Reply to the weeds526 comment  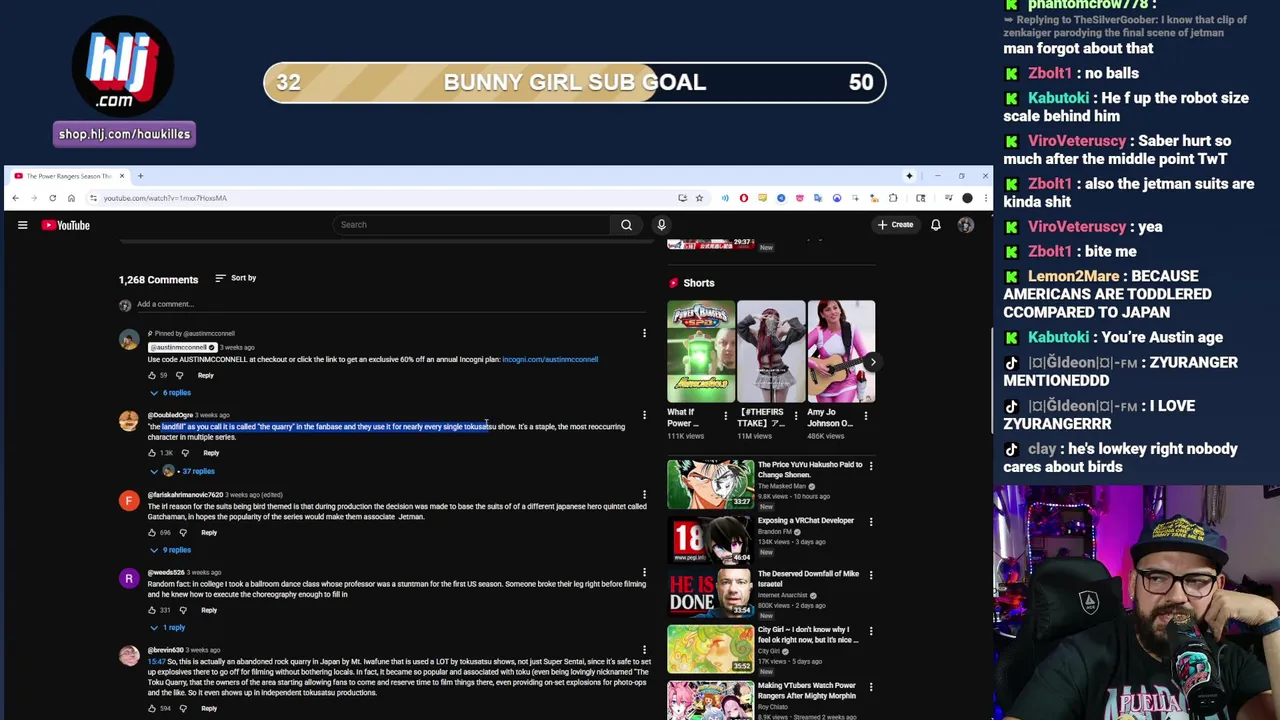pyautogui.click(x=209, y=610)
